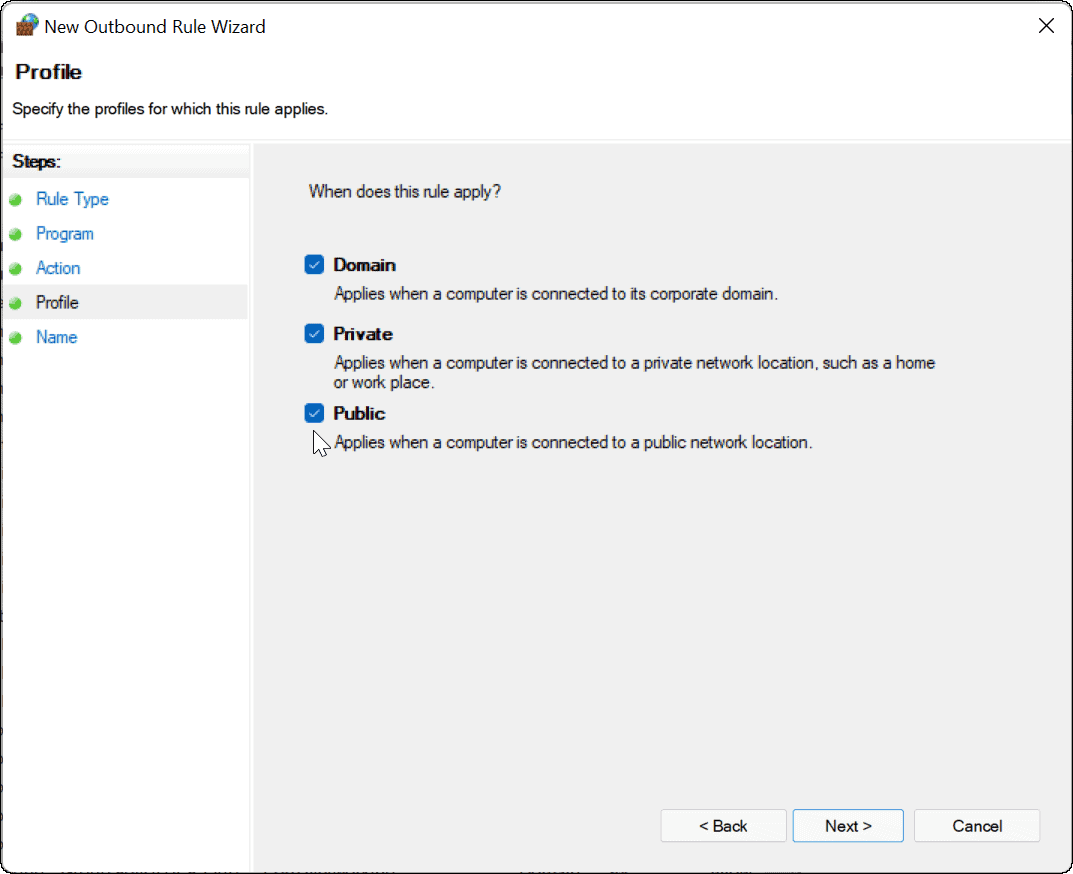Click the Back button
Image resolution: width=1073 pixels, height=874 pixels.
click(723, 826)
